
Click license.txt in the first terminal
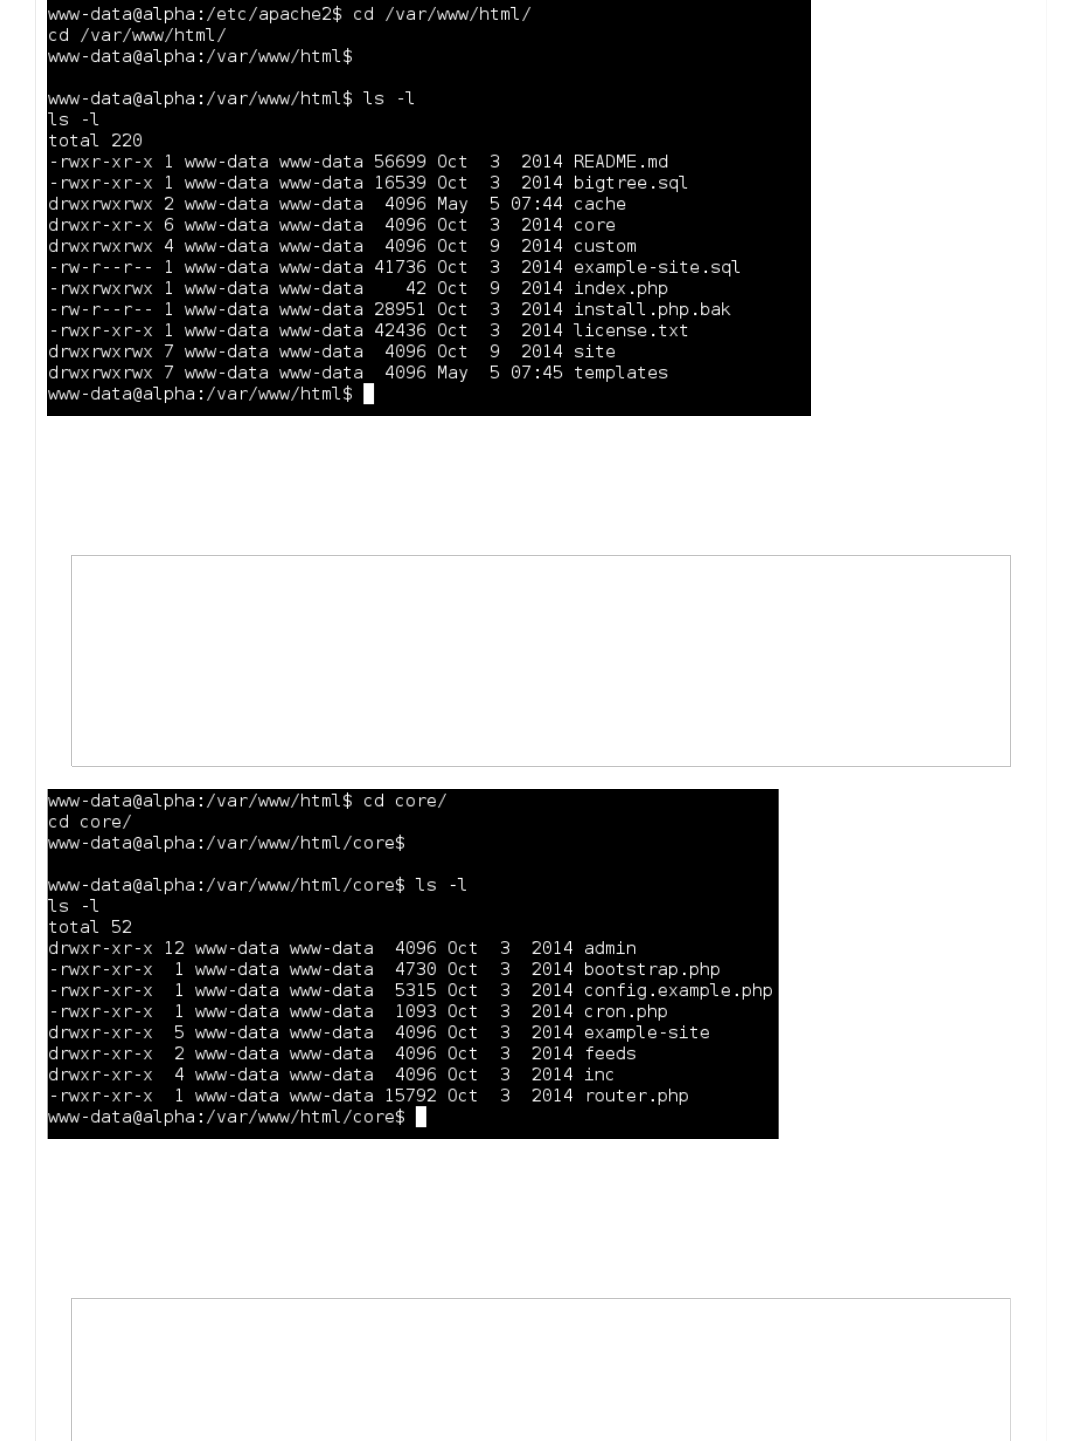tap(630, 330)
